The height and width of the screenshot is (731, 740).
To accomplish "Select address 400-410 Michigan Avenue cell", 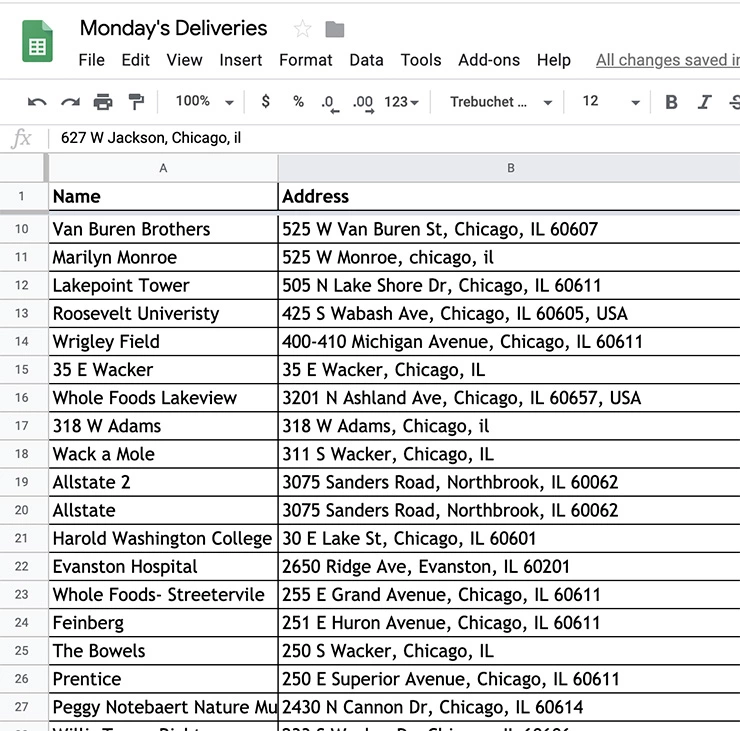I will [509, 342].
